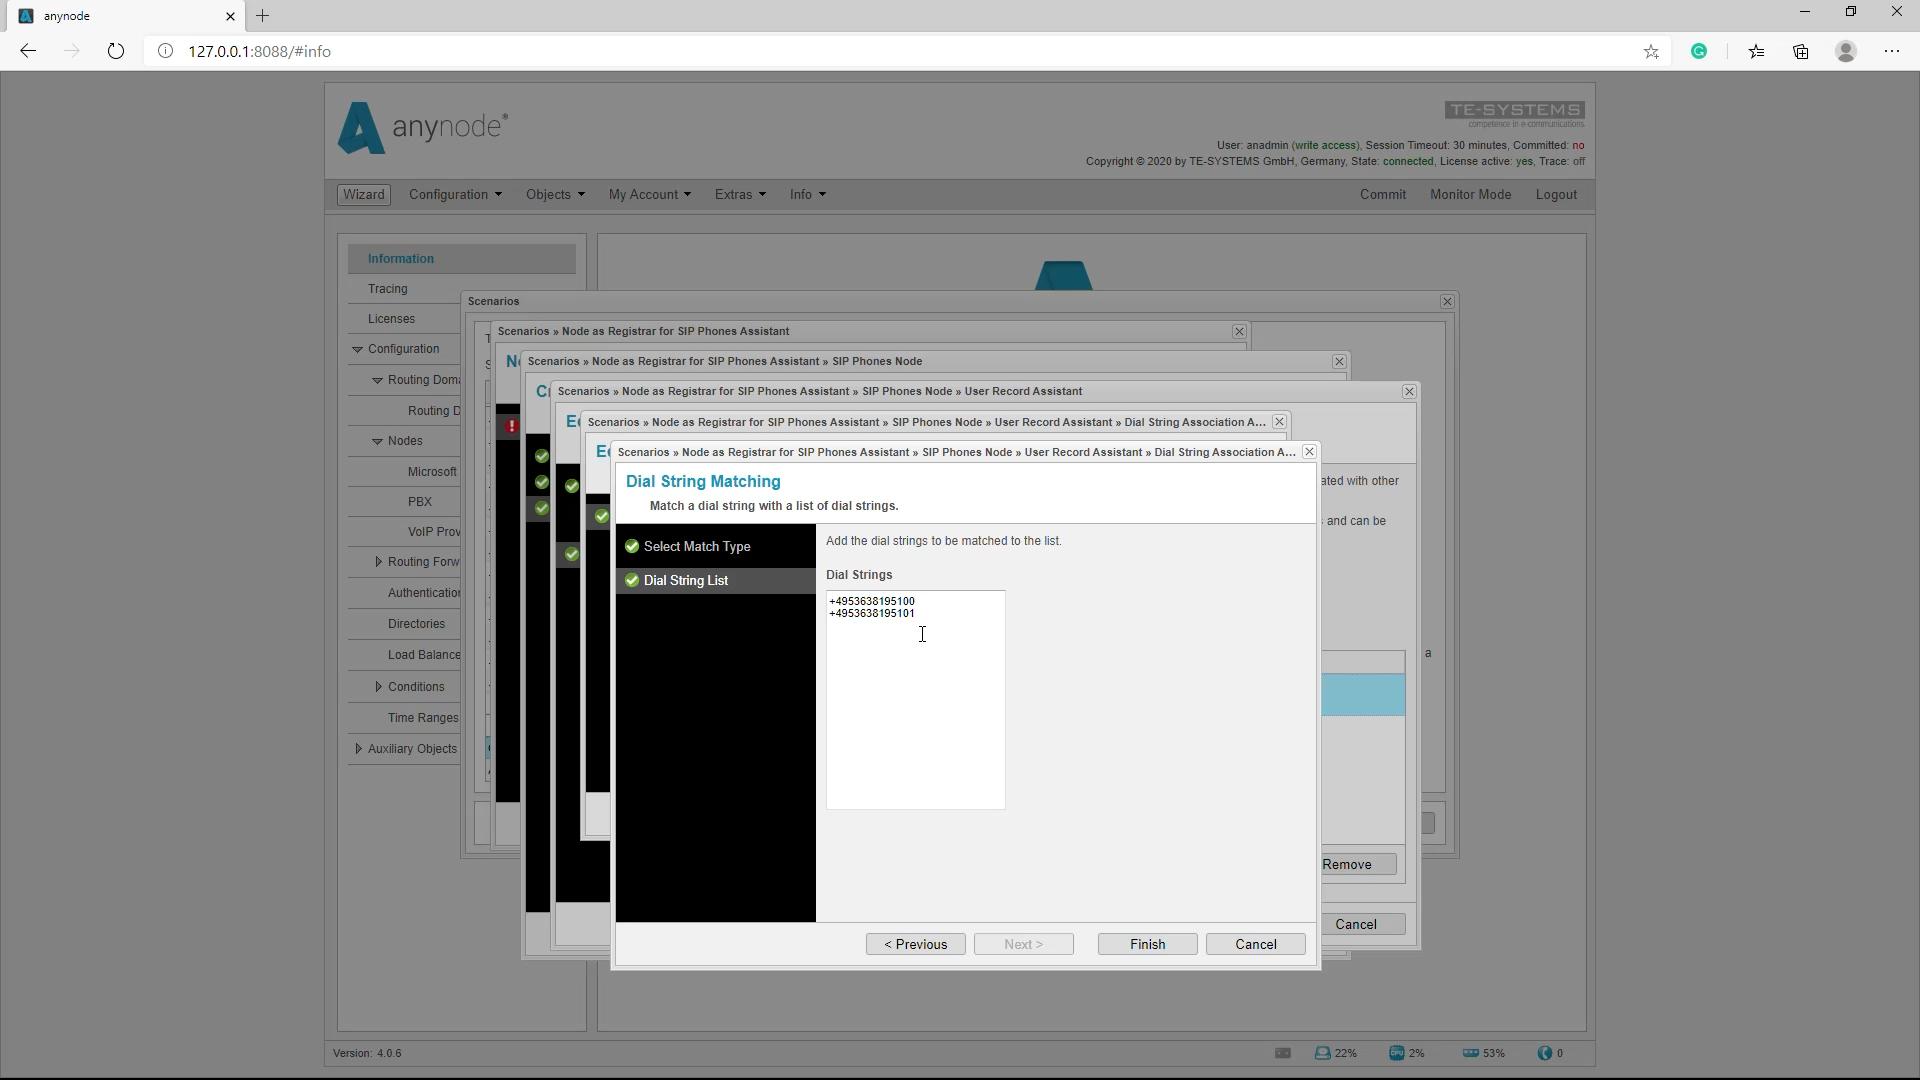Click the Commit link
Screen dimensions: 1920x1080
click(1382, 195)
